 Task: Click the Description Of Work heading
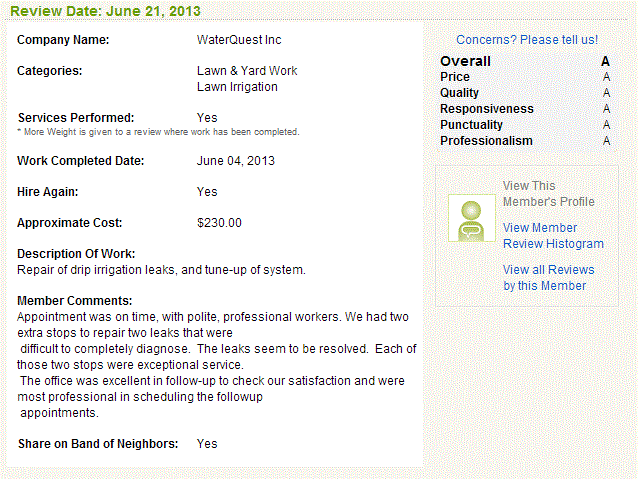76,254
